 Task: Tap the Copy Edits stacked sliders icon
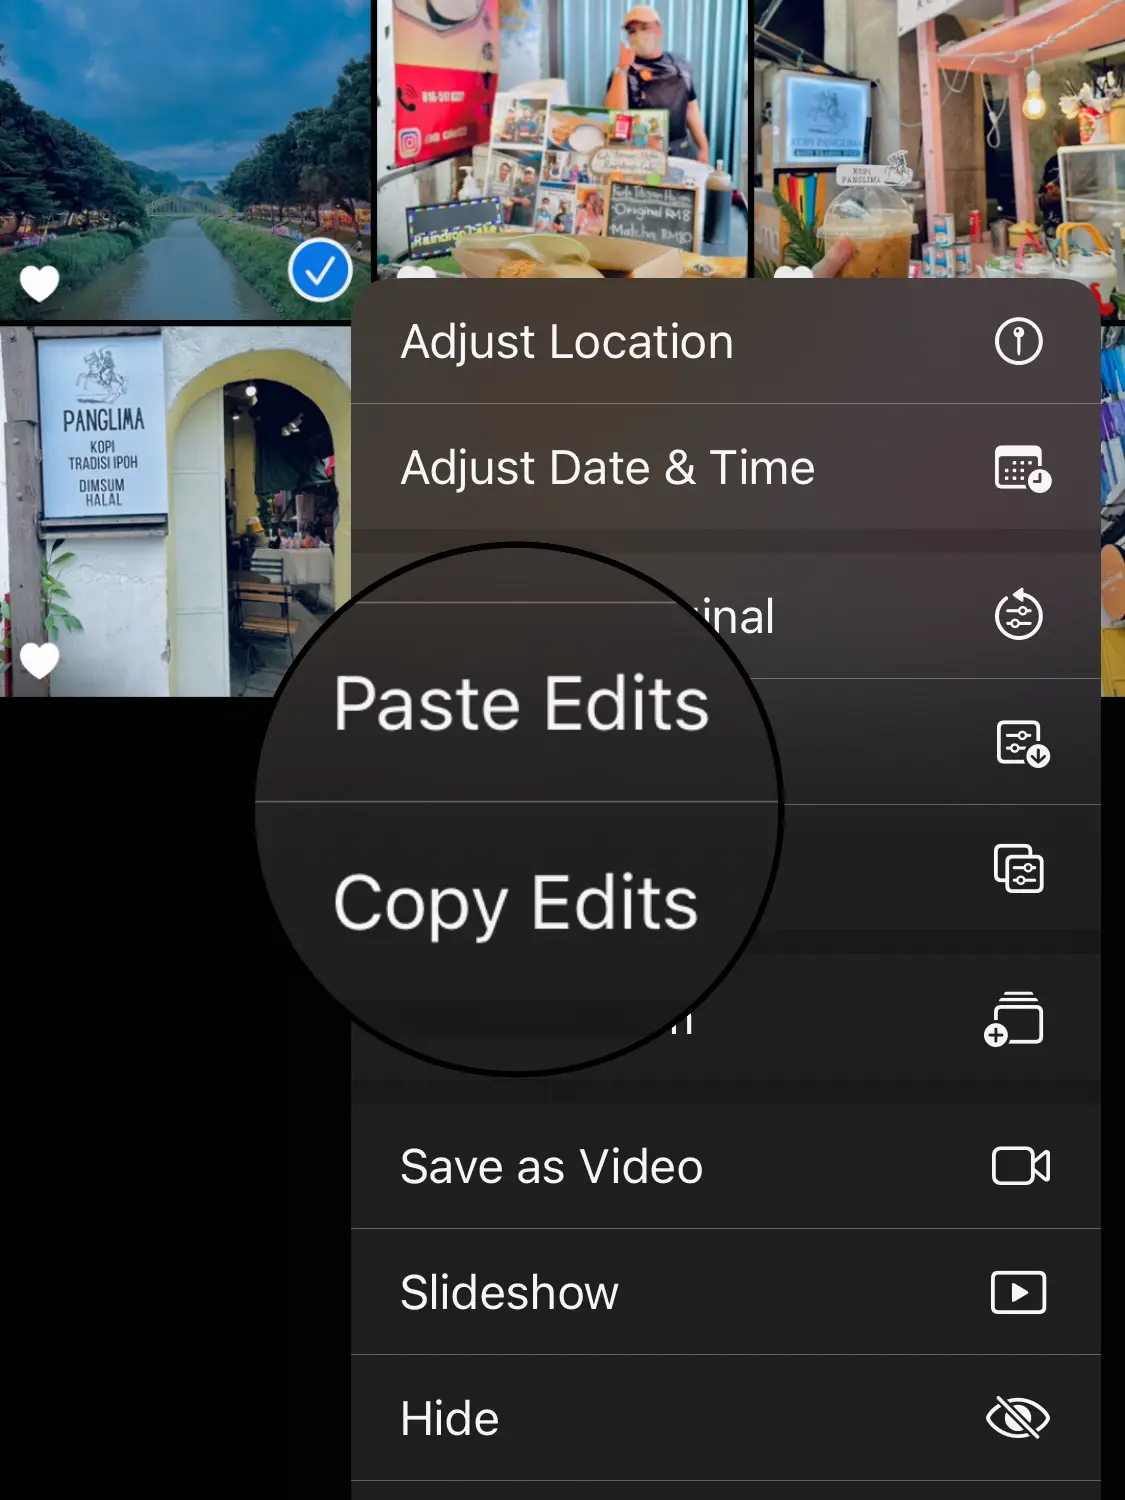1018,868
